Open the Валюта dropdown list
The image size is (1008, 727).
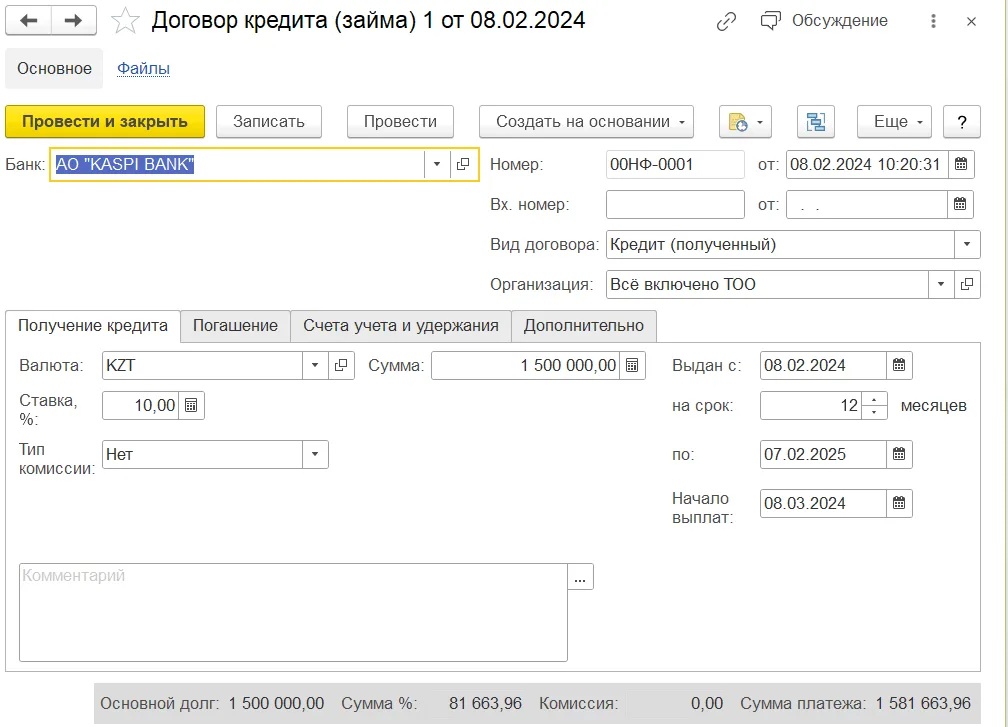point(315,366)
